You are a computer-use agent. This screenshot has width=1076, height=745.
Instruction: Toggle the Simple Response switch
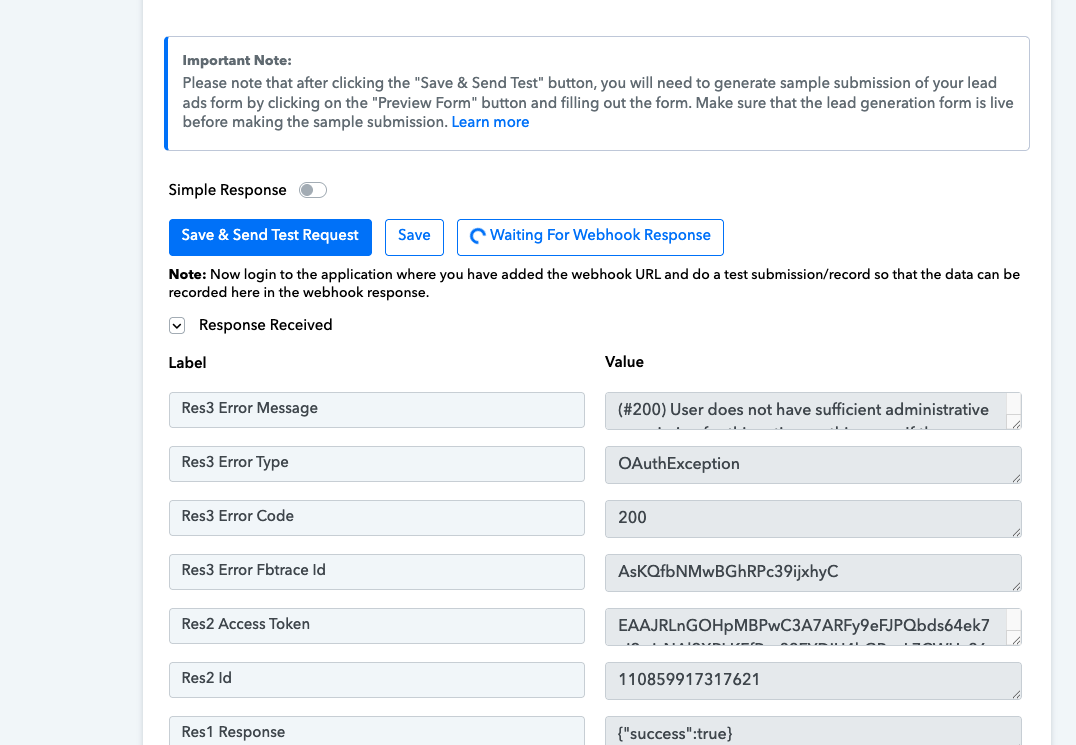pyautogui.click(x=313, y=190)
